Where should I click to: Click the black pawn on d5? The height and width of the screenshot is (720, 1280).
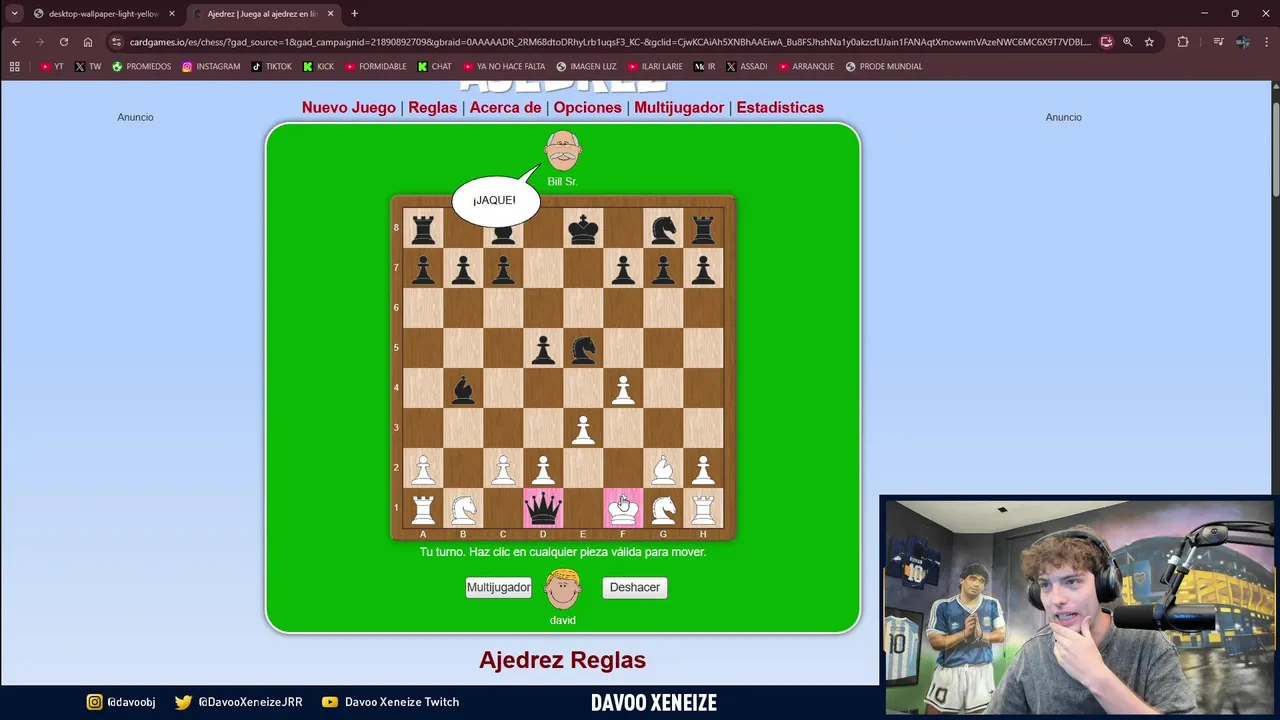tap(543, 349)
